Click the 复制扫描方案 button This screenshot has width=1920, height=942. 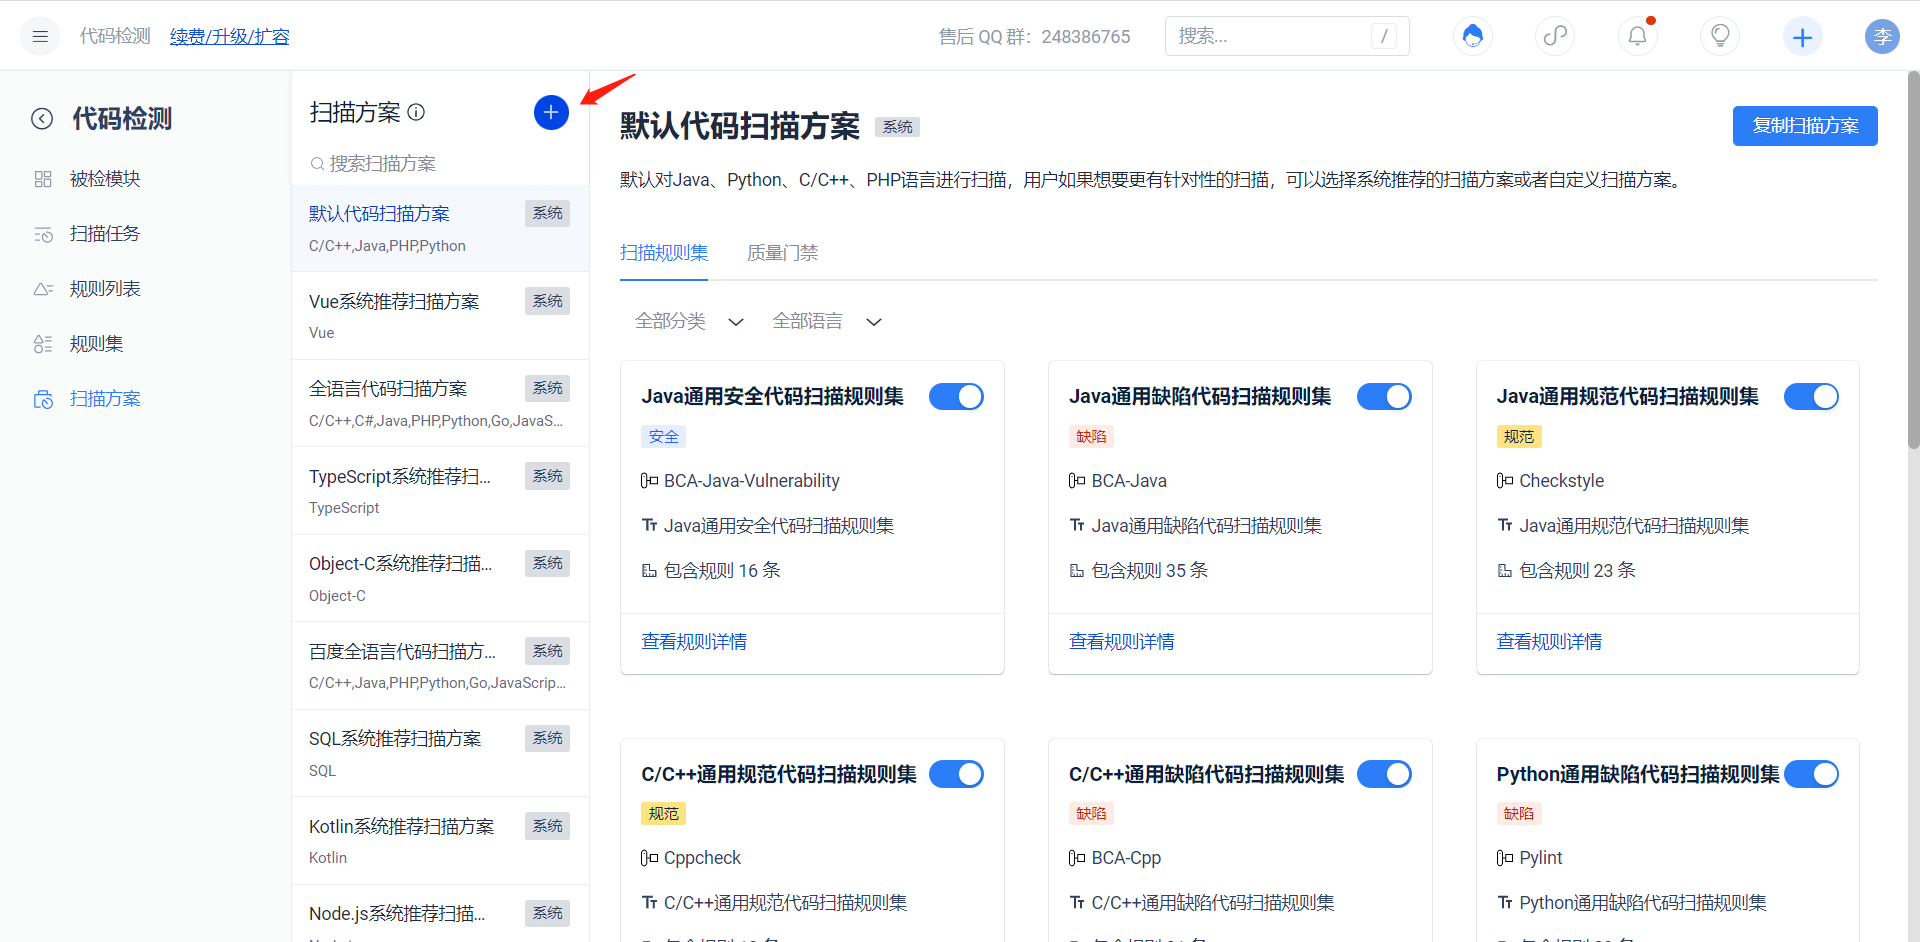click(x=1805, y=126)
